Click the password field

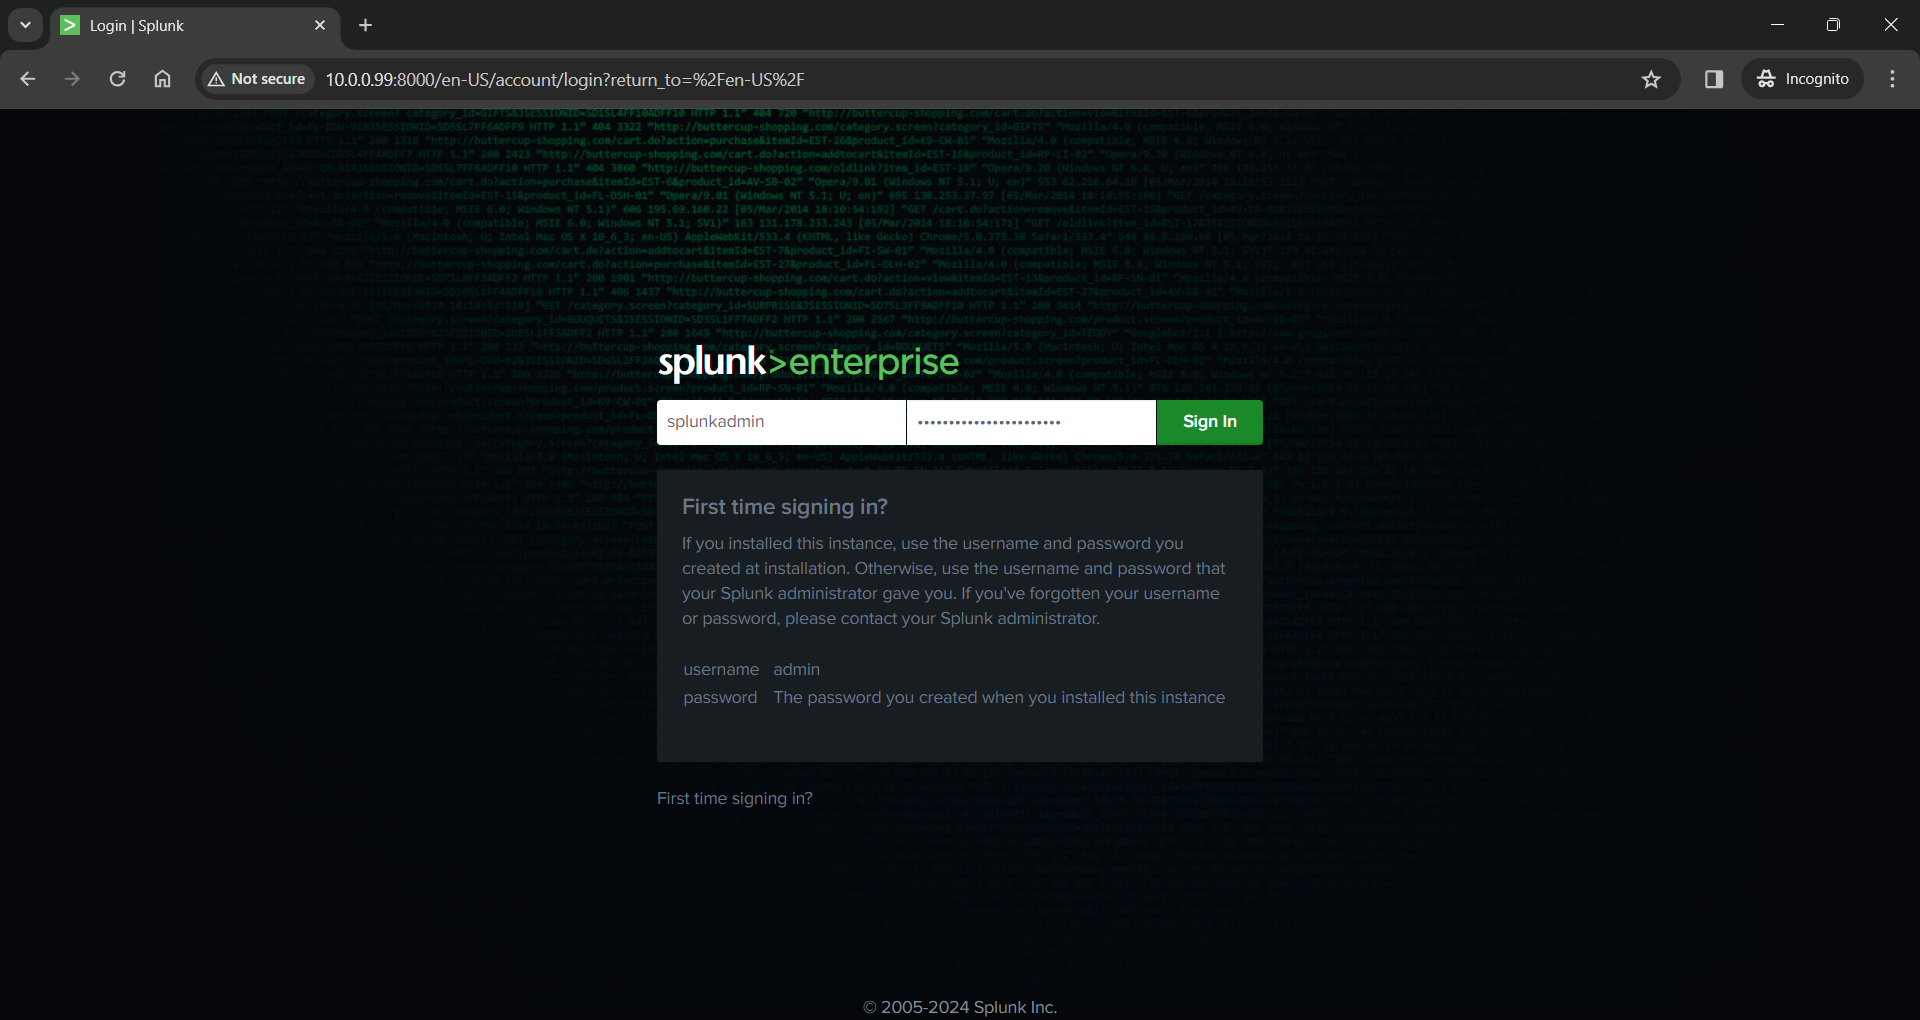pos(1031,422)
